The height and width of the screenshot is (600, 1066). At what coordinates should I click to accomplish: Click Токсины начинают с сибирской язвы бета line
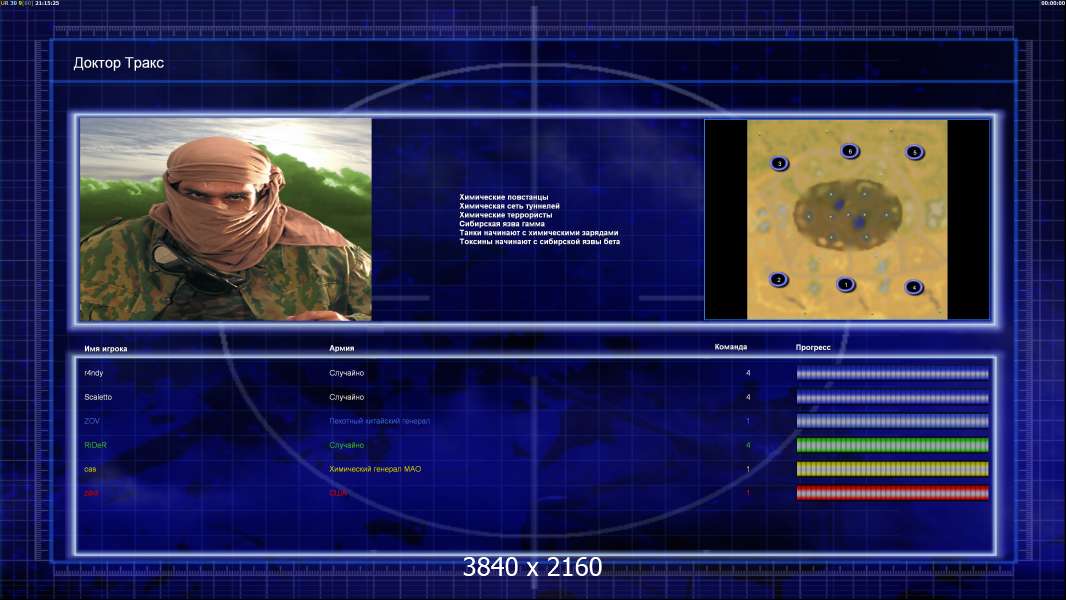coord(540,241)
